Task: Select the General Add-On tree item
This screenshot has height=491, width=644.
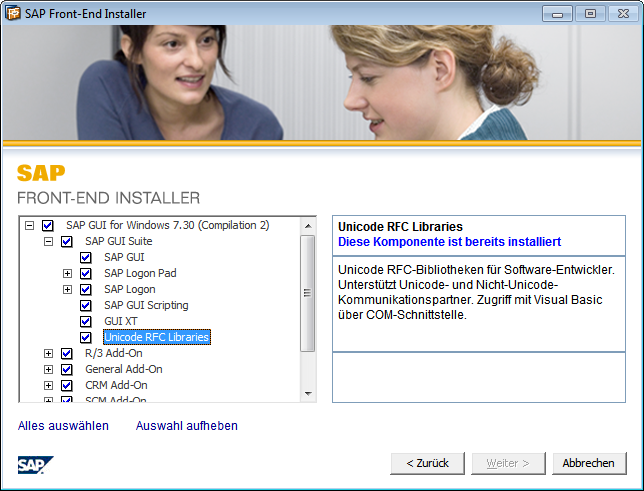Action: click(124, 369)
